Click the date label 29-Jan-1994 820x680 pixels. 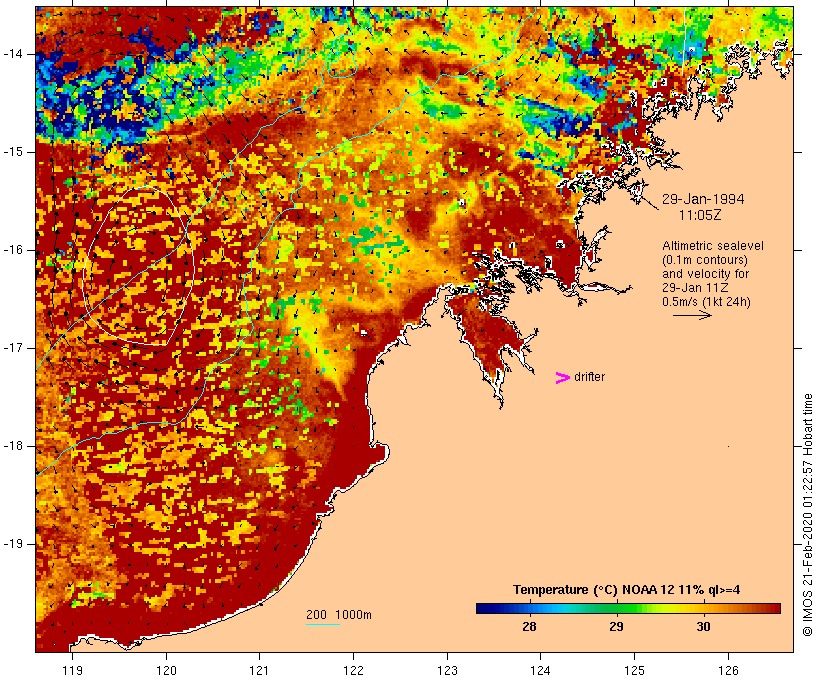tap(703, 199)
